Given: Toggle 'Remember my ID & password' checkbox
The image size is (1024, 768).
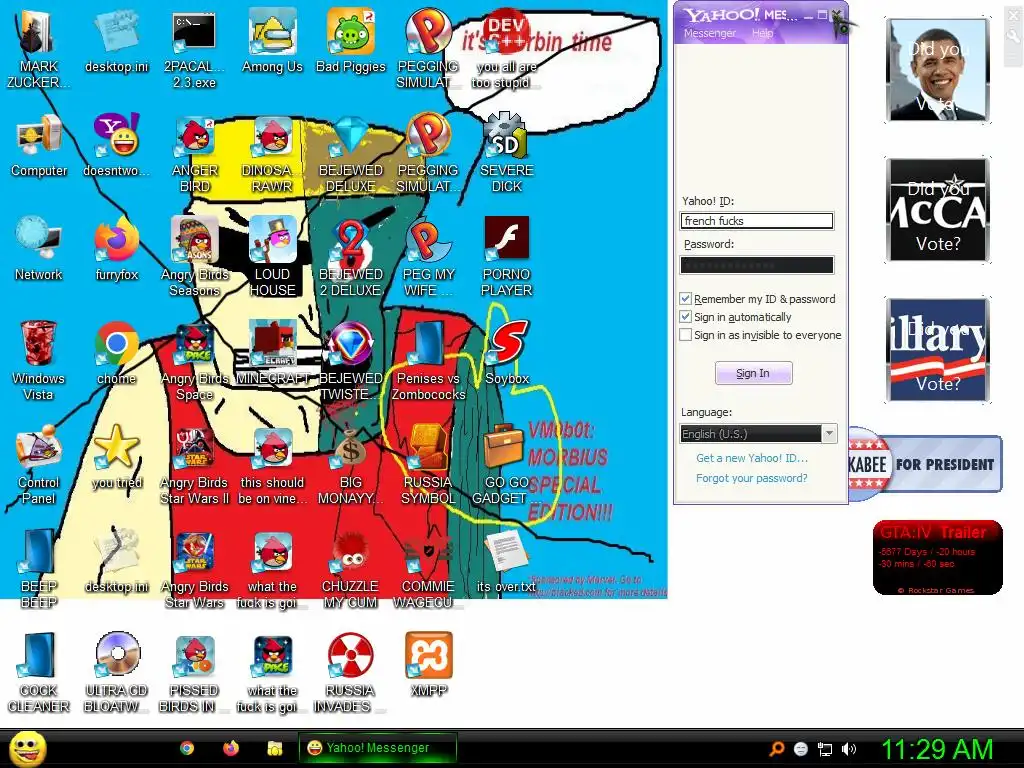Looking at the screenshot, I should coord(685,298).
